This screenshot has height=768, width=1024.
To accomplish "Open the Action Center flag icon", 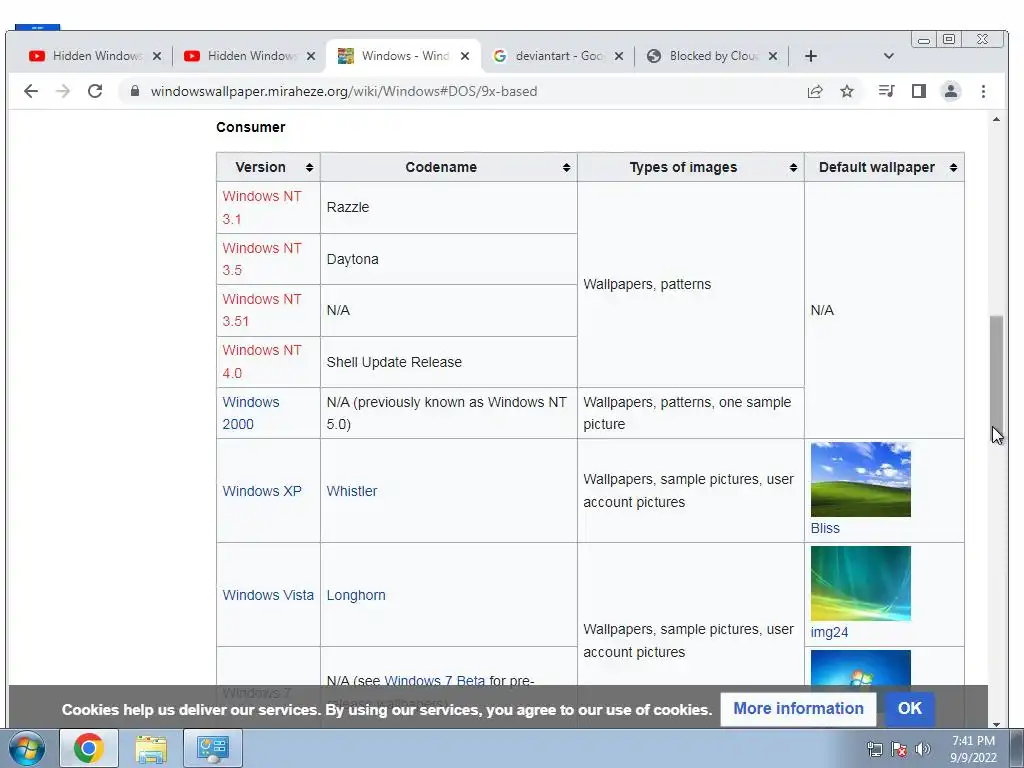I will point(899,749).
